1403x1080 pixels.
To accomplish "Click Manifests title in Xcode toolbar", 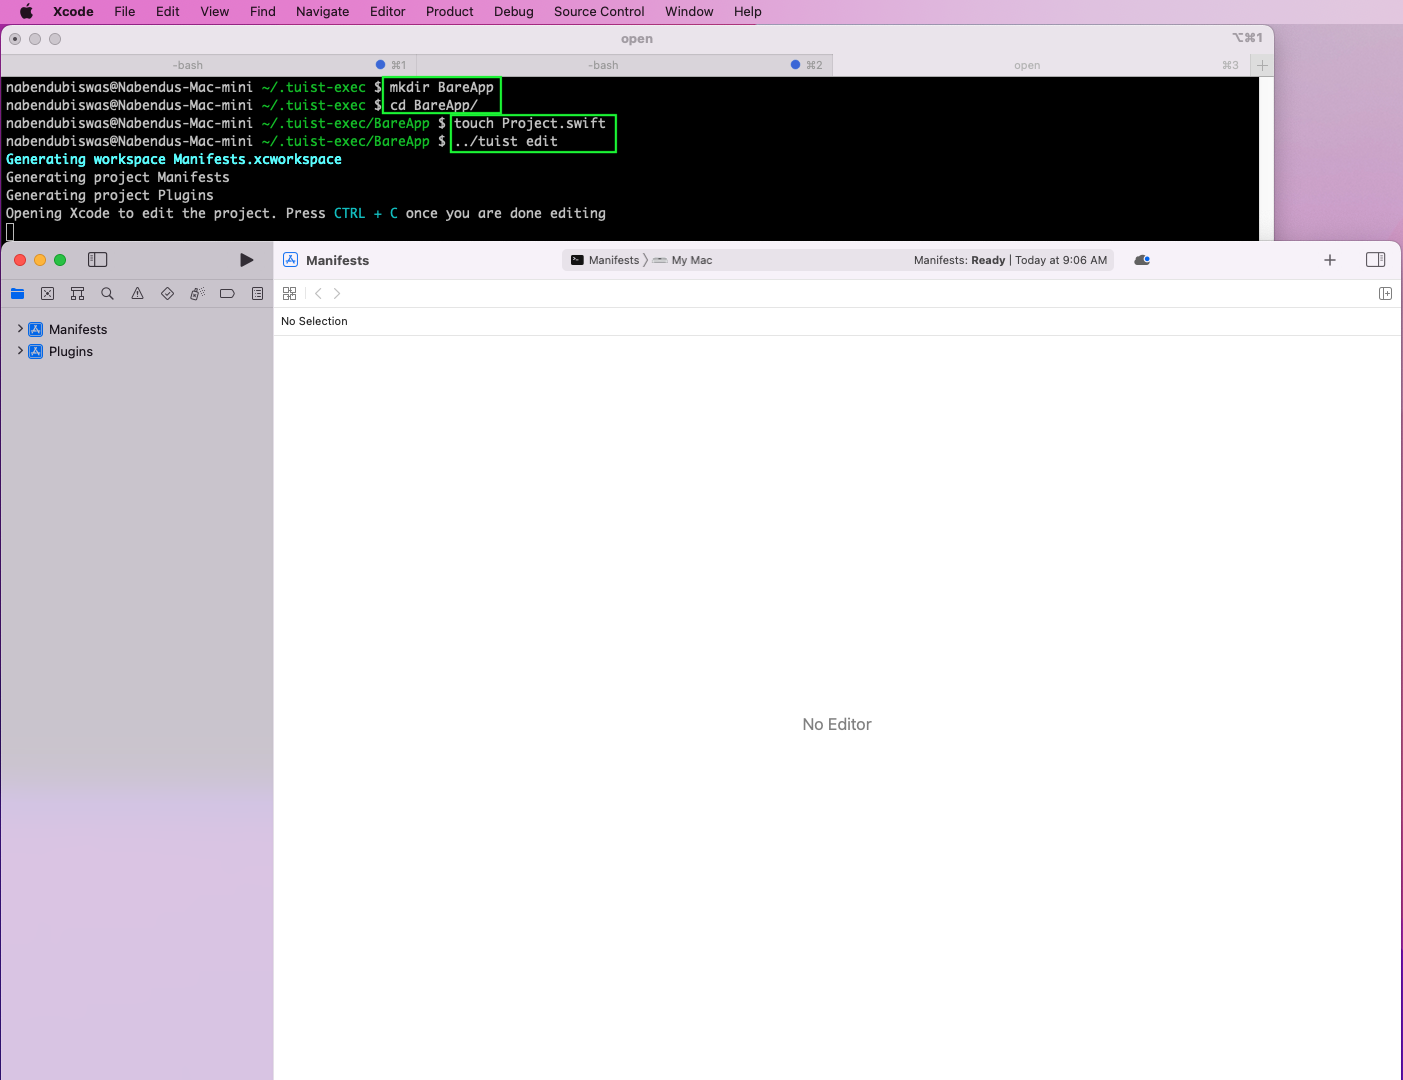I will 337,260.
